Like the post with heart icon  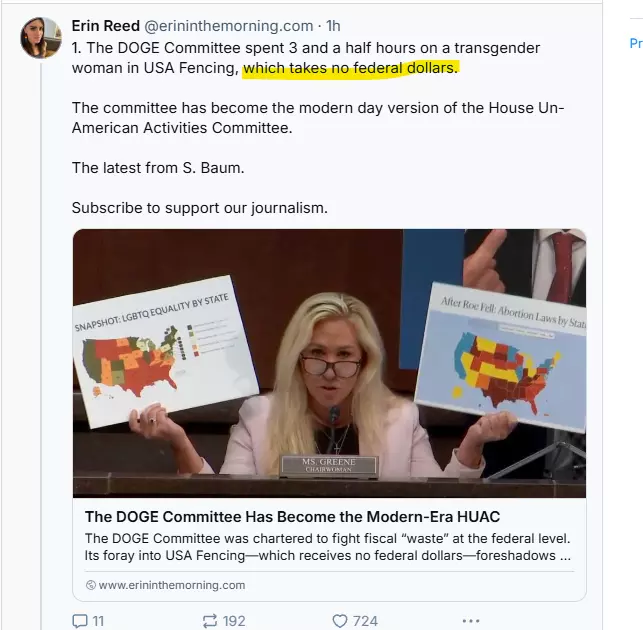click(x=340, y=621)
